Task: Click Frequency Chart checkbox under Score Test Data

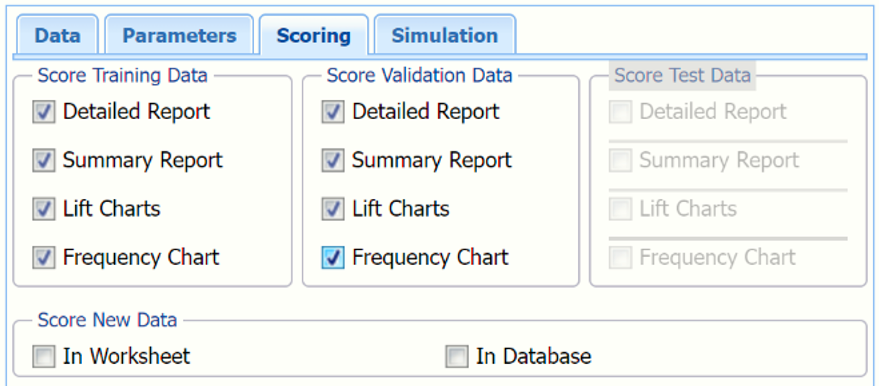Action: (621, 258)
